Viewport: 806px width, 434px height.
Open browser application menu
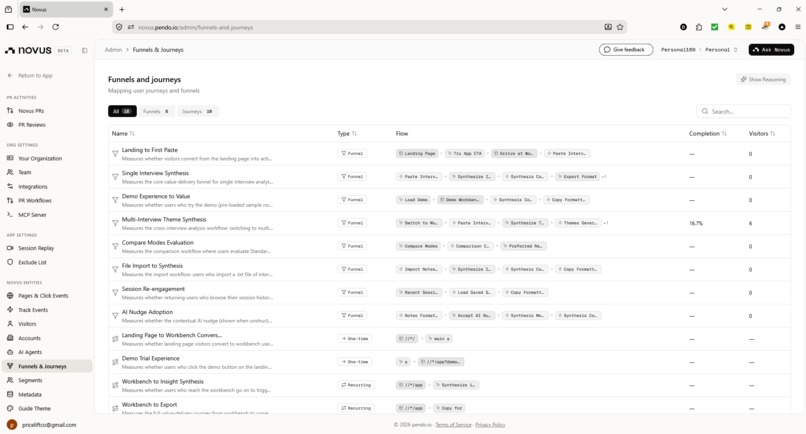pos(798,27)
